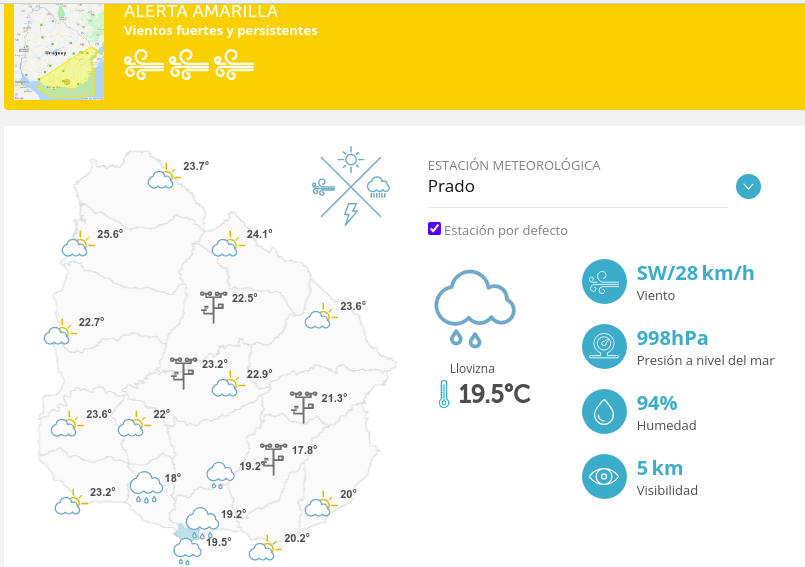The height and width of the screenshot is (567, 805).
Task: Click the highlighted 19.5° Montevideo station
Action: click(187, 550)
